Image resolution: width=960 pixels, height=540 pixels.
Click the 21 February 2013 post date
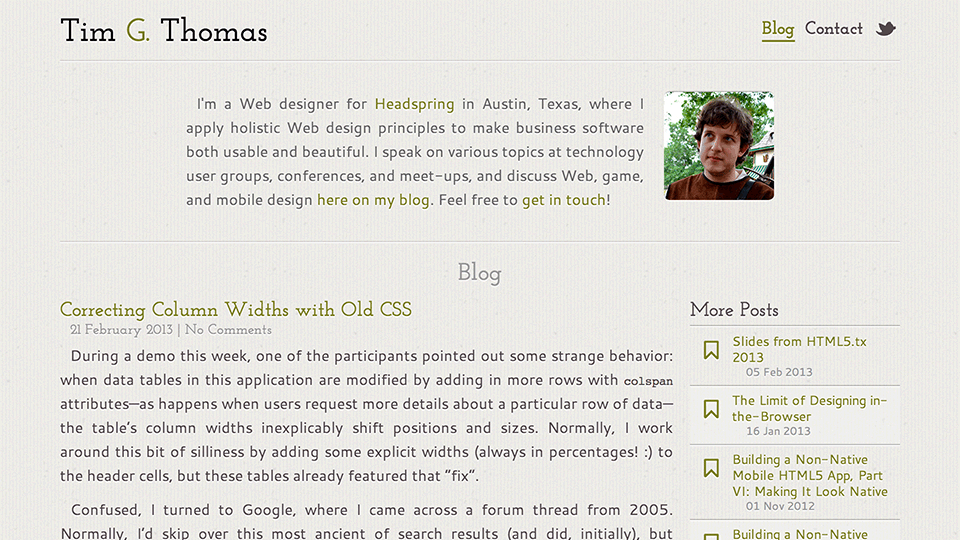tap(121, 330)
